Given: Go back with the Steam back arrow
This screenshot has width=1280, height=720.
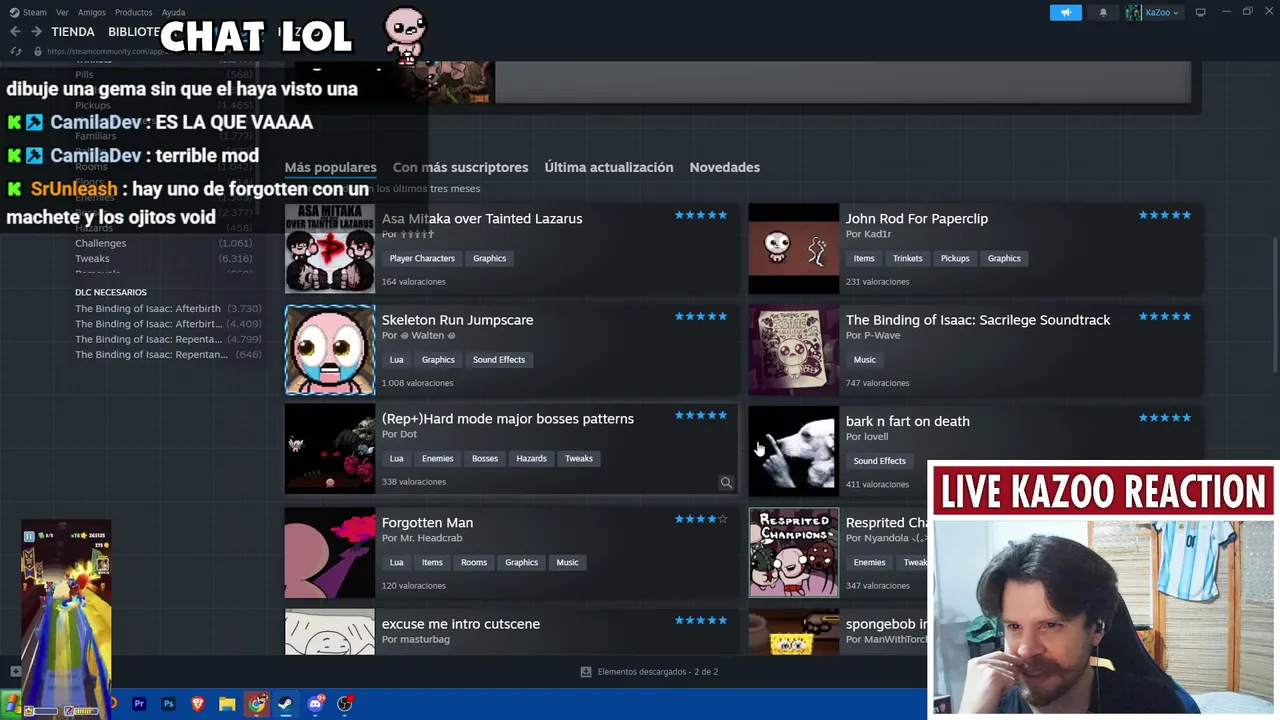Looking at the screenshot, I should (x=15, y=32).
